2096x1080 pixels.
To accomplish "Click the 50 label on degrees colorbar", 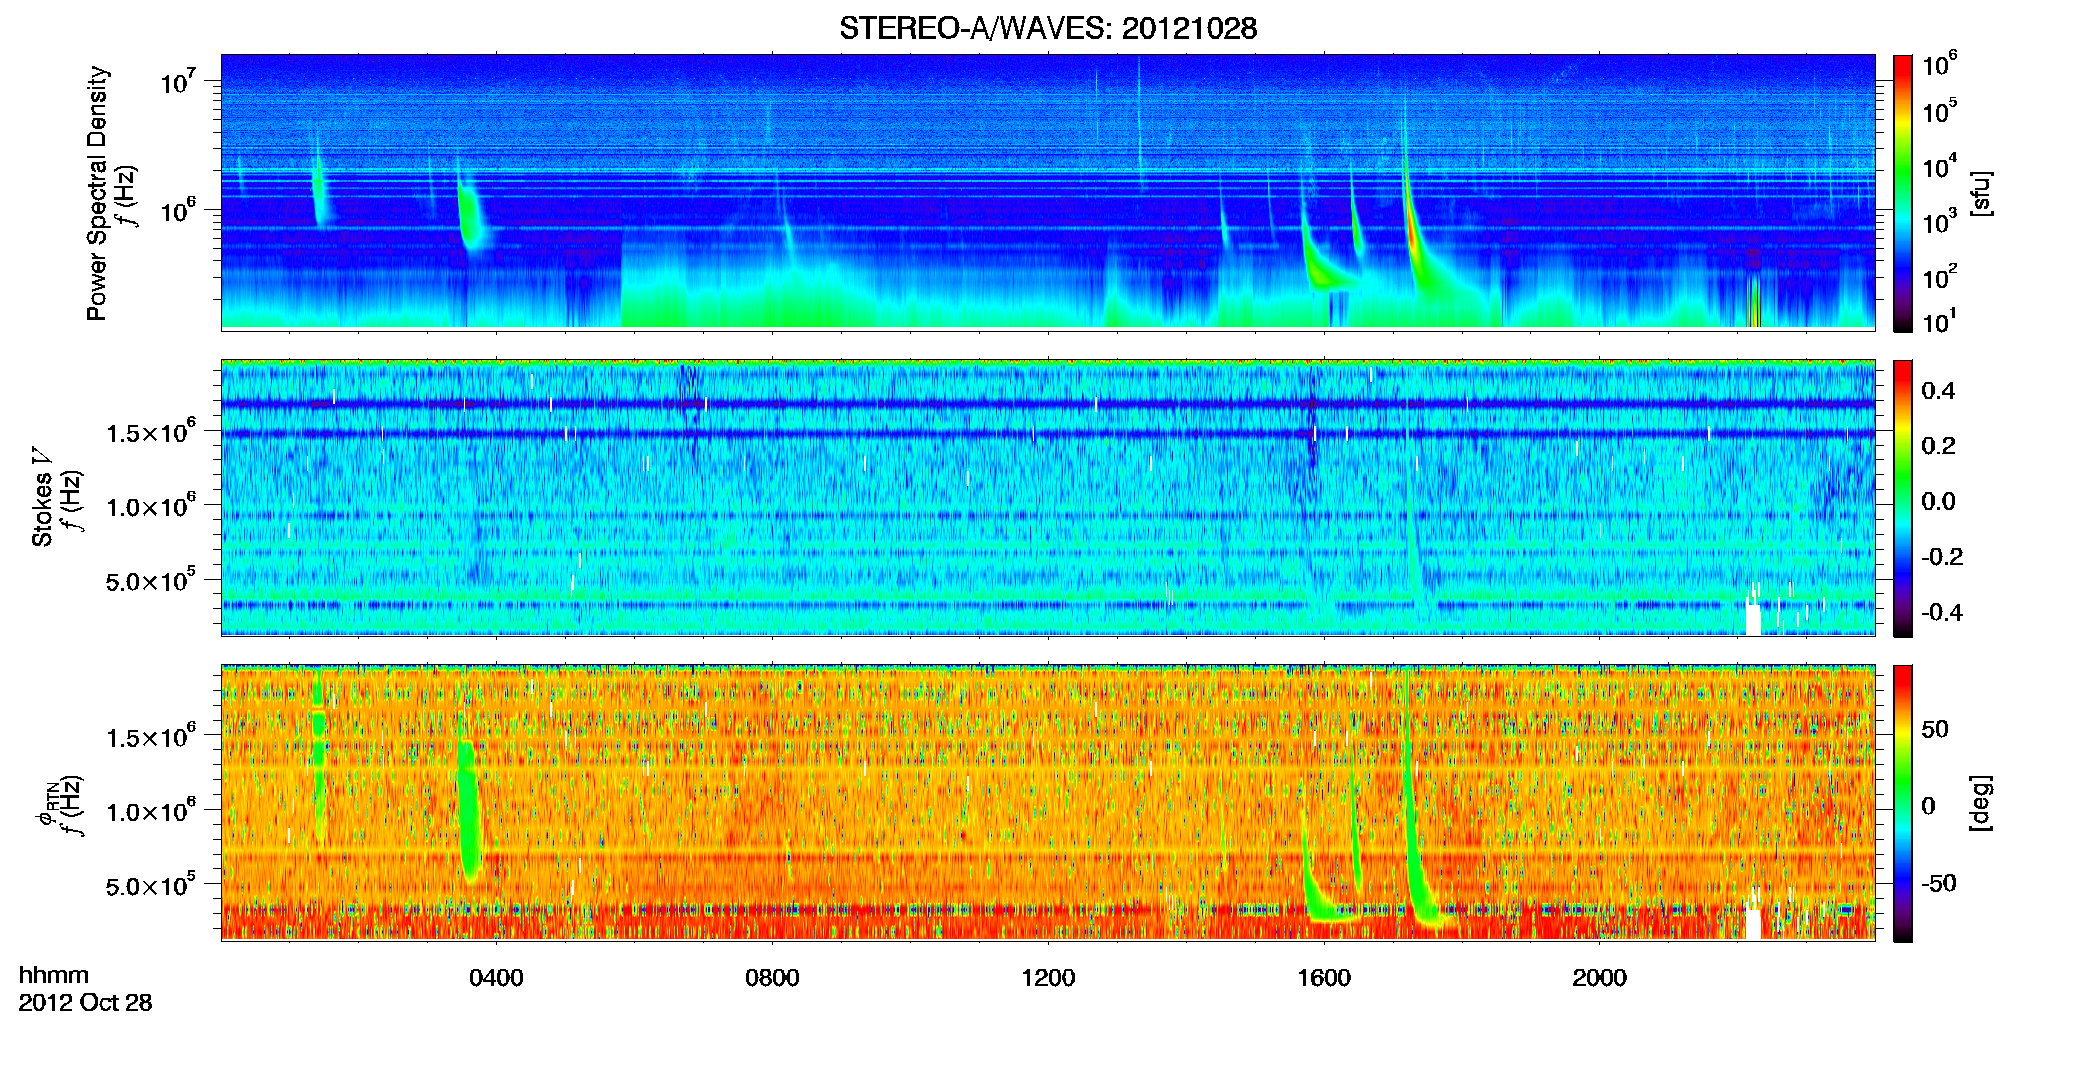I will [1935, 729].
